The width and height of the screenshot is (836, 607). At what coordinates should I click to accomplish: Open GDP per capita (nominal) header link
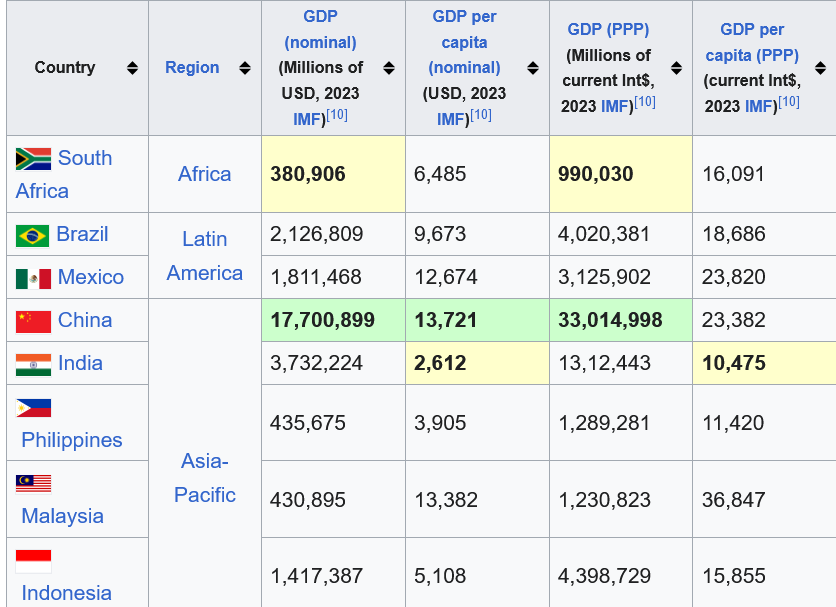[464, 42]
